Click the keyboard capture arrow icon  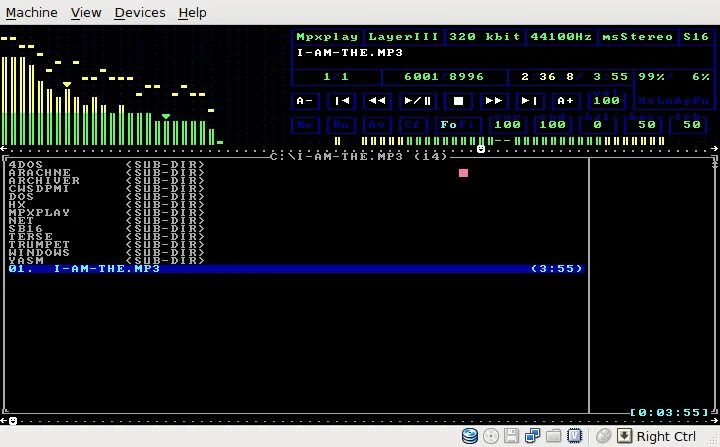624,436
